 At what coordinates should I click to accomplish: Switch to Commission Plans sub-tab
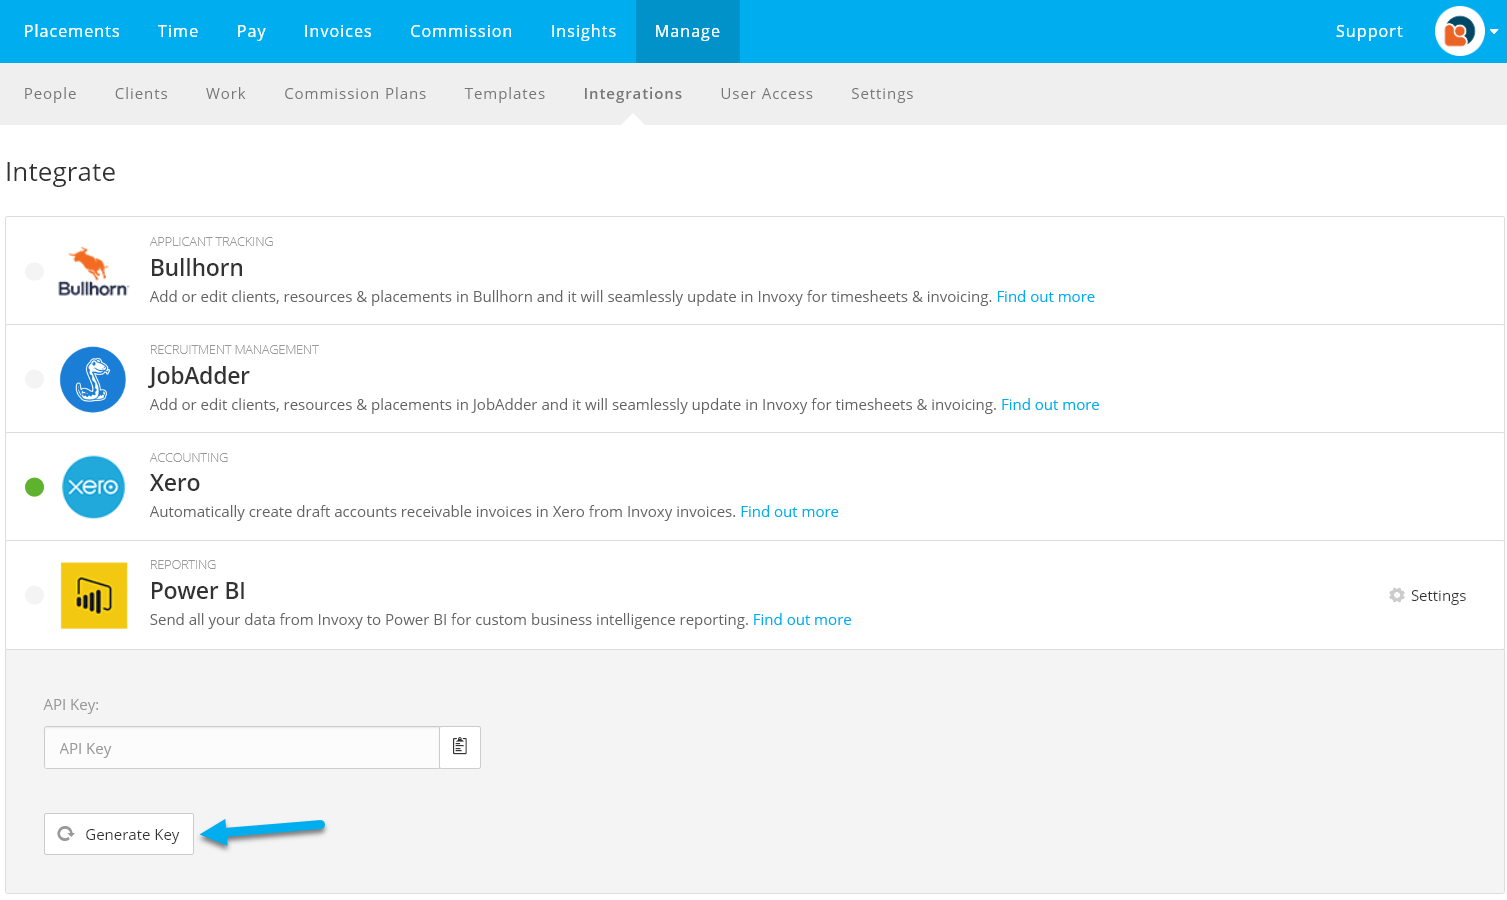pos(355,93)
